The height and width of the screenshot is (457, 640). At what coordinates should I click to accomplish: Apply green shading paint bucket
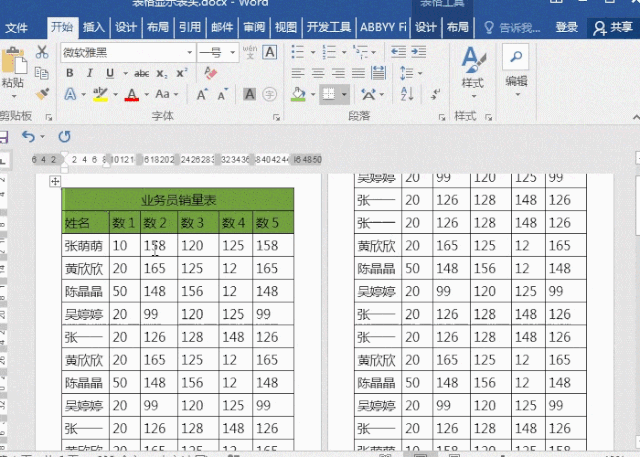click(x=298, y=95)
